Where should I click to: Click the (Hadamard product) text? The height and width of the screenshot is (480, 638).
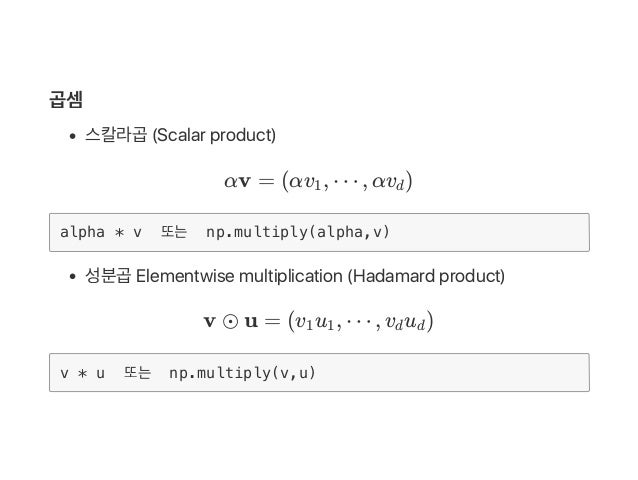(x=426, y=275)
